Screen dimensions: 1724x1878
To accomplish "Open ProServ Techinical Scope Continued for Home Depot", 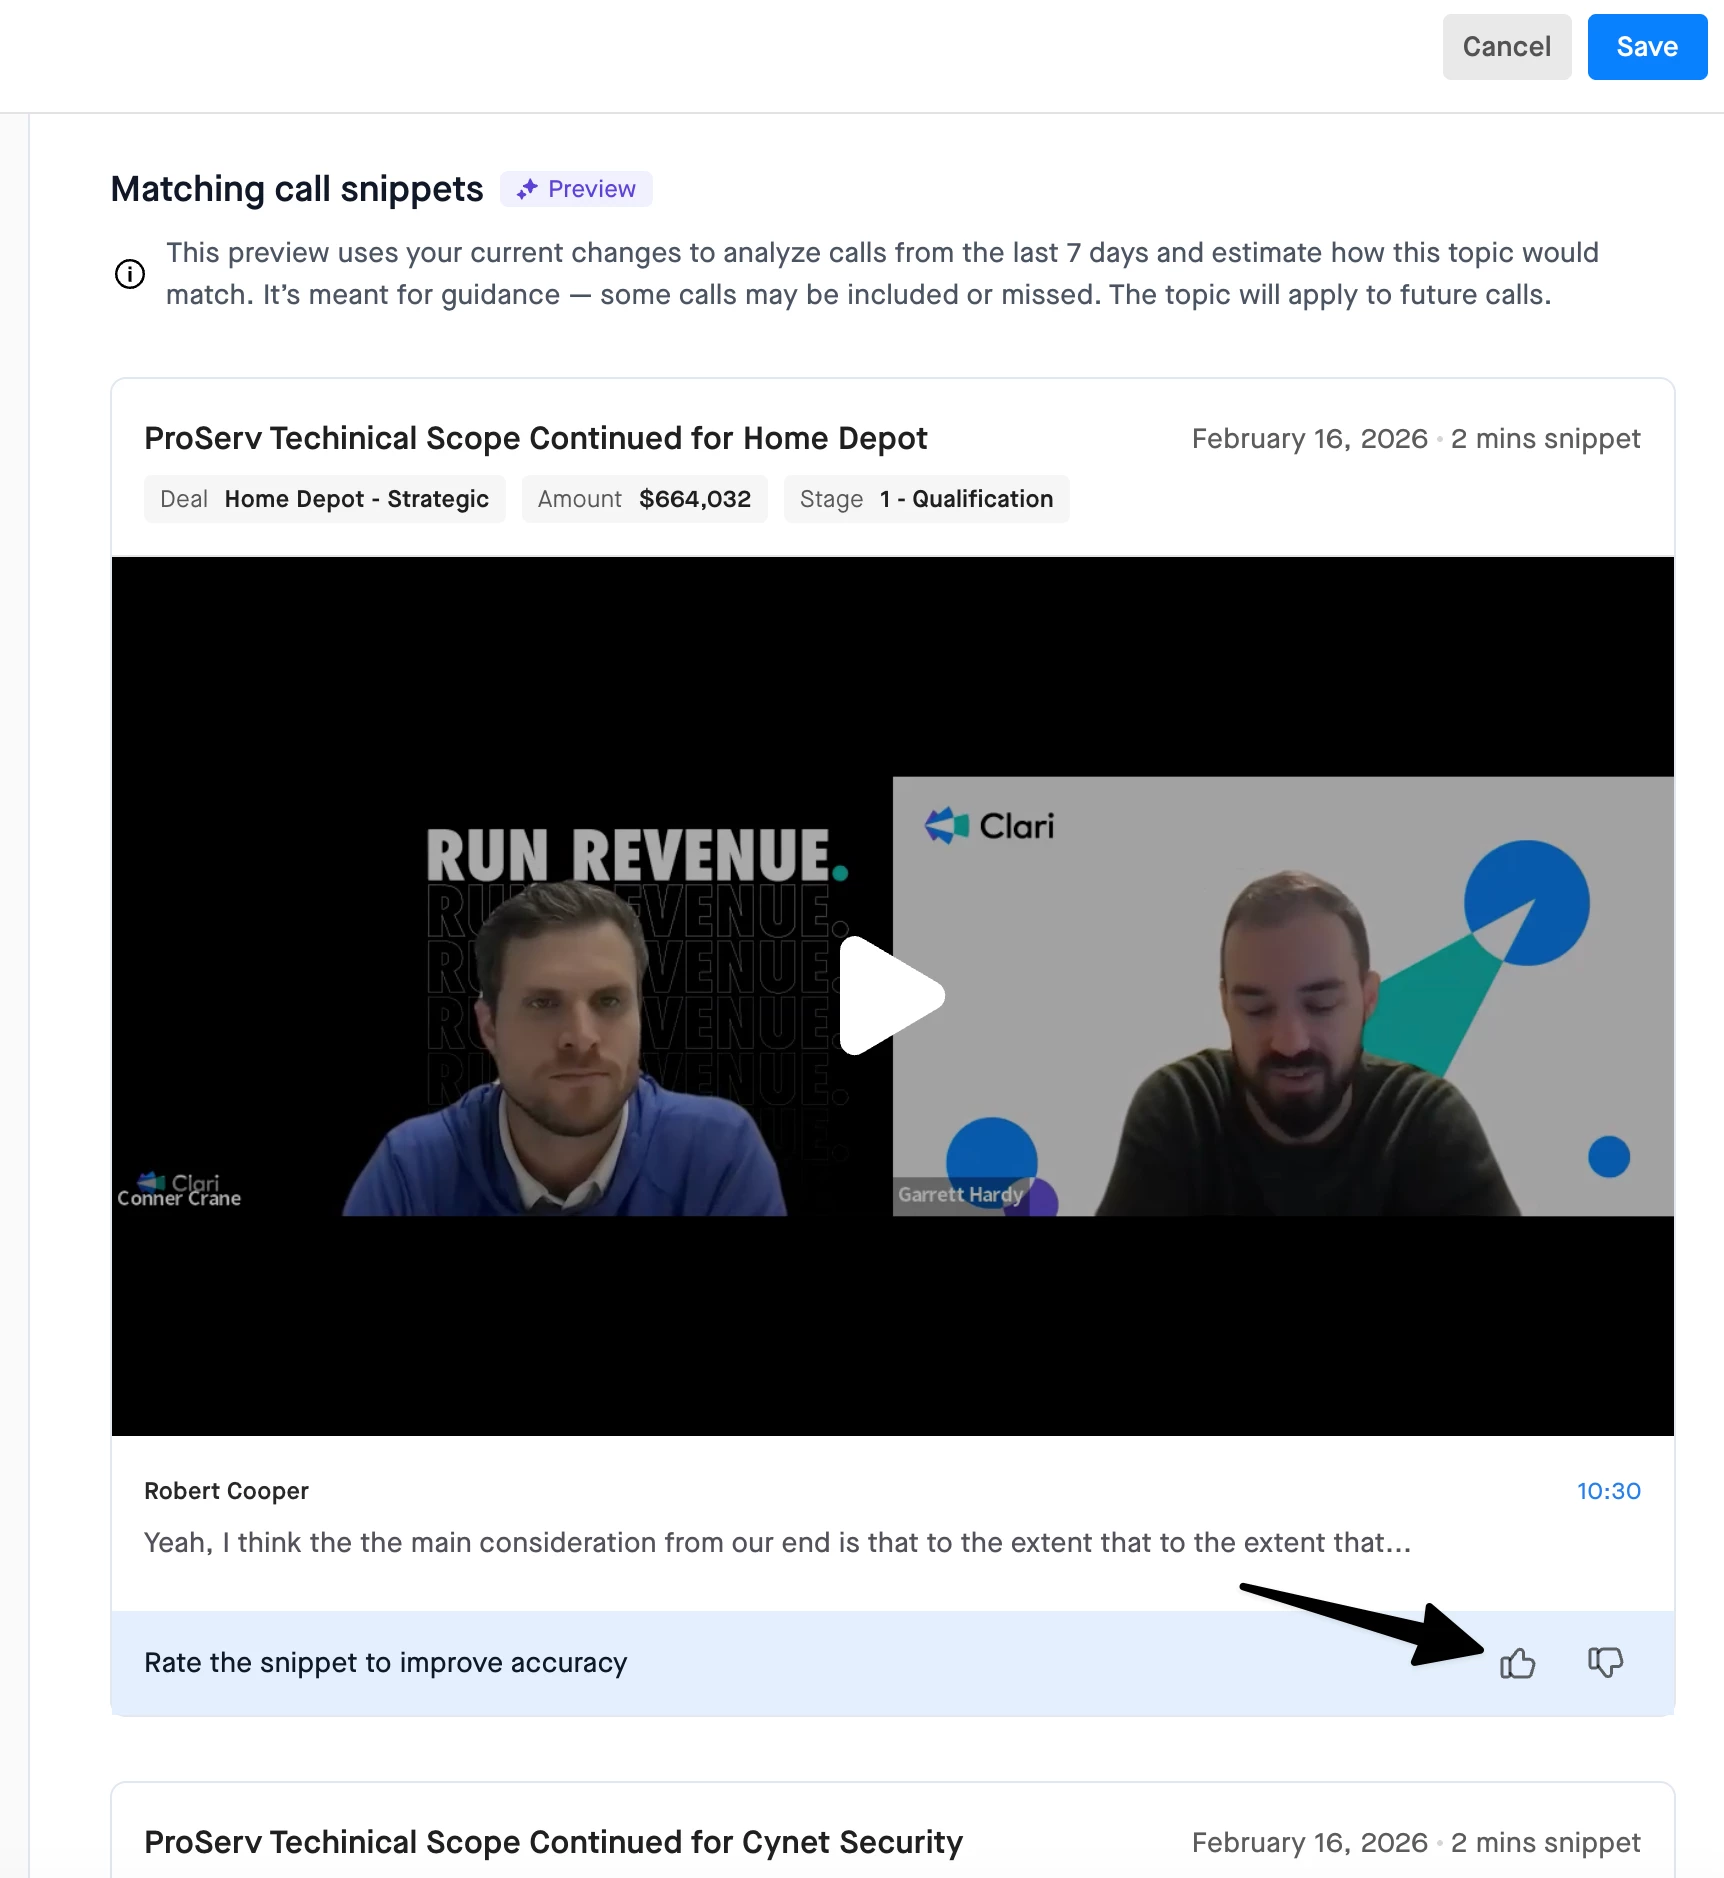I will coord(536,438).
